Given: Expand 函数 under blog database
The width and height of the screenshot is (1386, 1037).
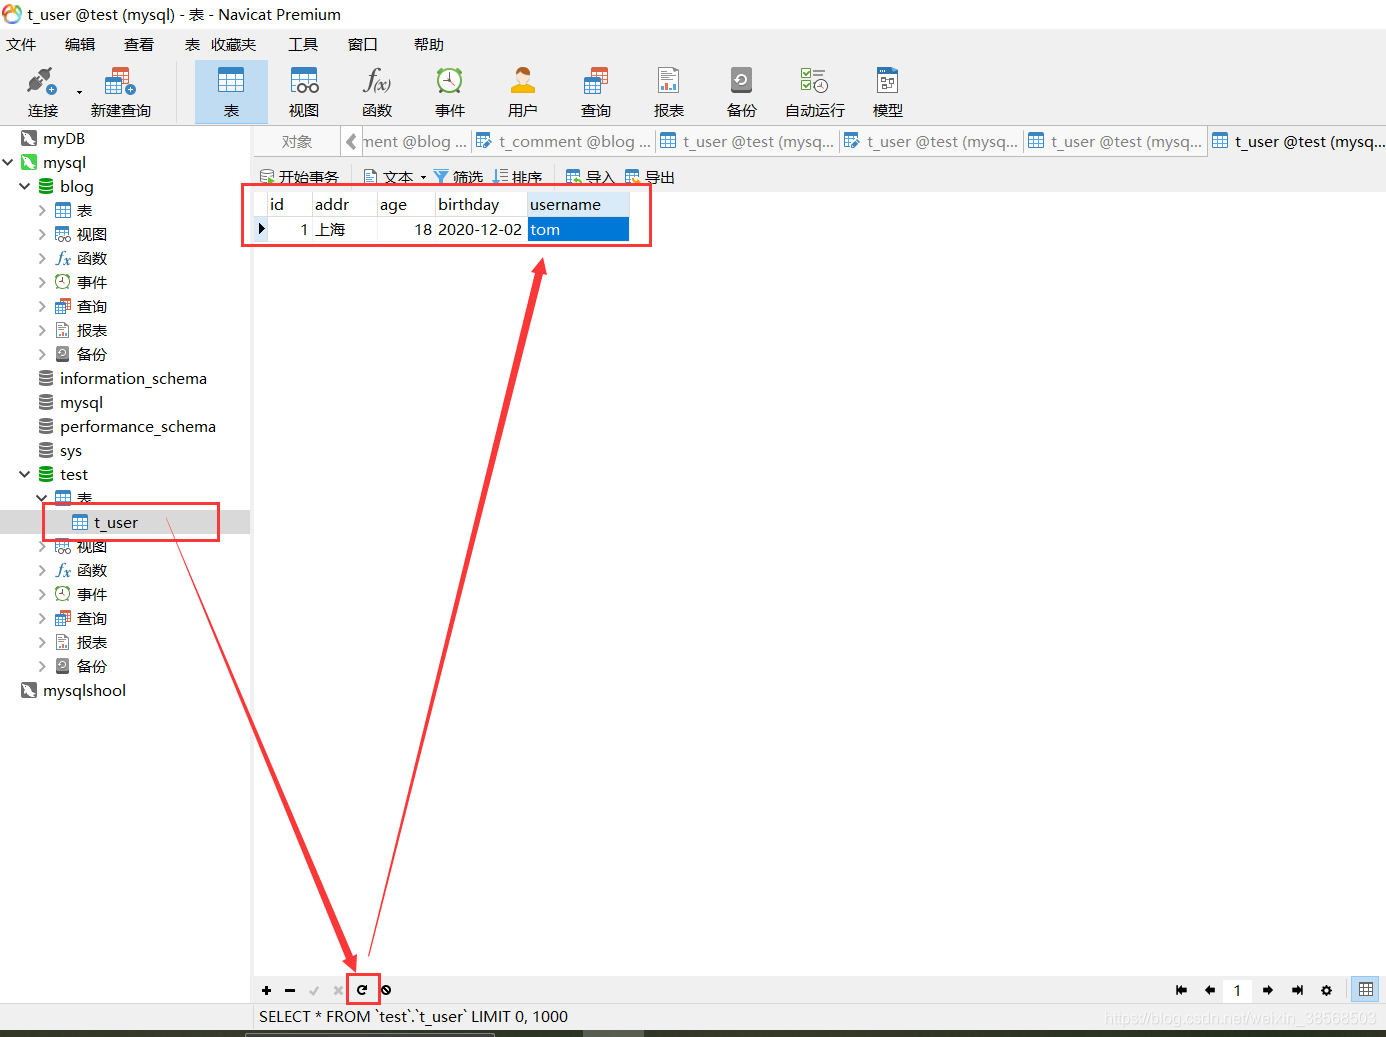Looking at the screenshot, I should [x=42, y=258].
